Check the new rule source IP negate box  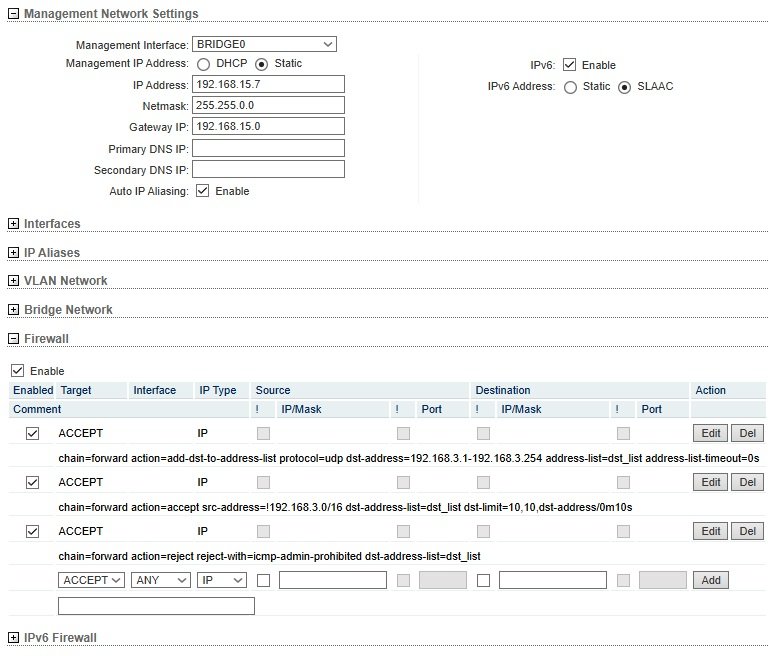[264, 581]
